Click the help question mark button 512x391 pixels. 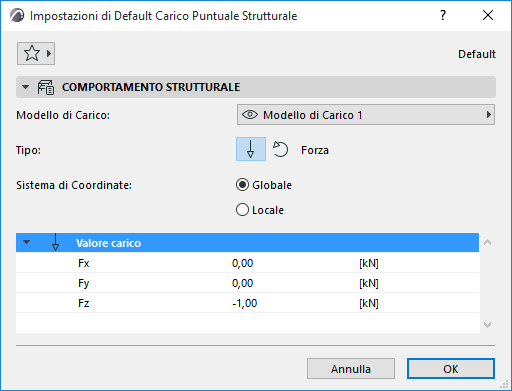click(x=443, y=15)
